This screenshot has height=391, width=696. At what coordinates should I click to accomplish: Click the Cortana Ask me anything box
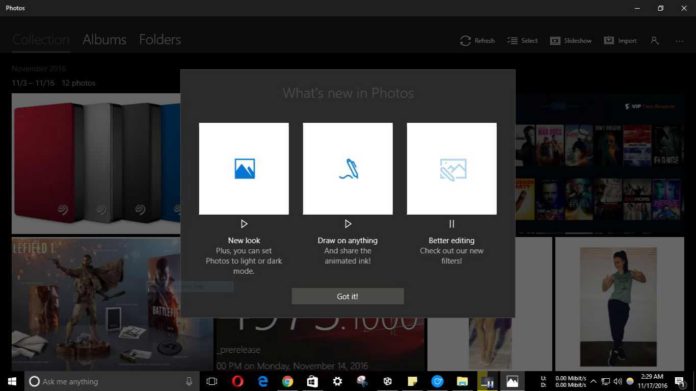pos(111,381)
